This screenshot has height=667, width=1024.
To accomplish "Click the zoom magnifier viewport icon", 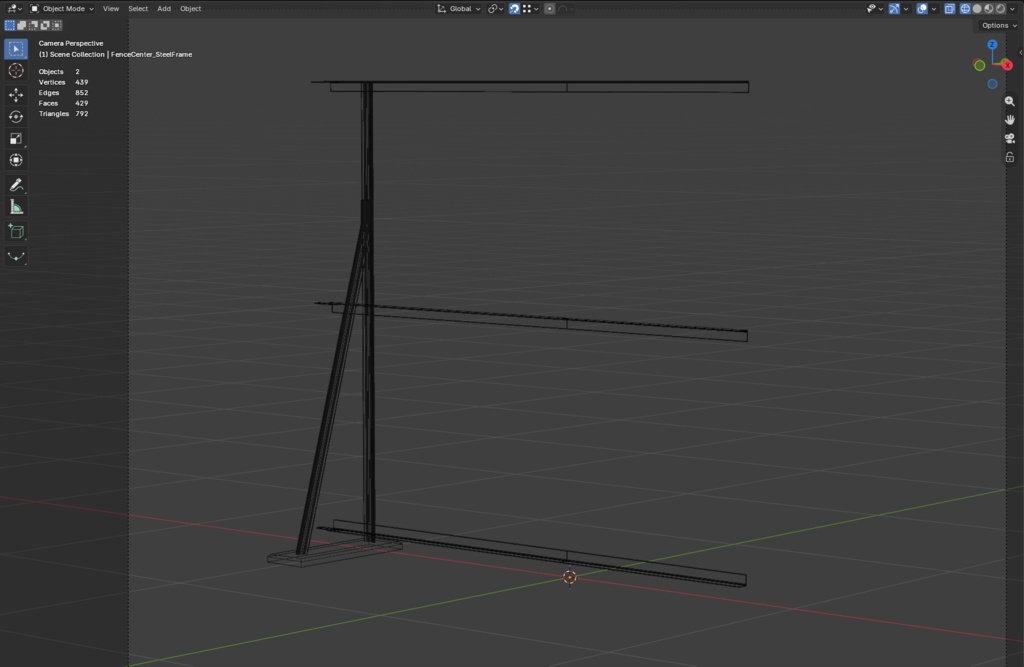I will click(1010, 101).
